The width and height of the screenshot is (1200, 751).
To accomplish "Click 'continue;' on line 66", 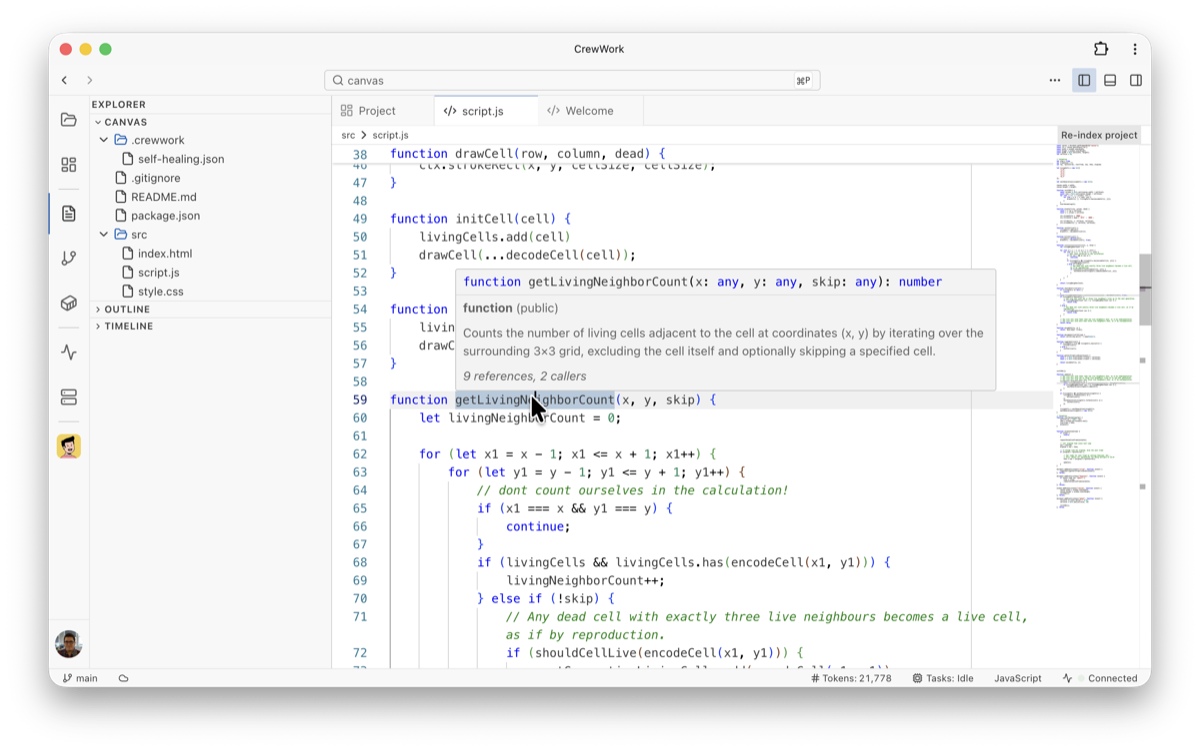I will 538,526.
